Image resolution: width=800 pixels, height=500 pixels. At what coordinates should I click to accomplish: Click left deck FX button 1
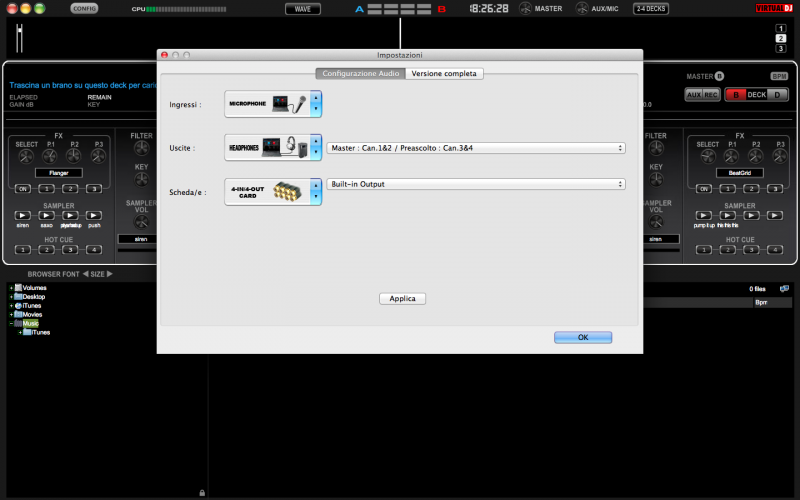pos(46,189)
